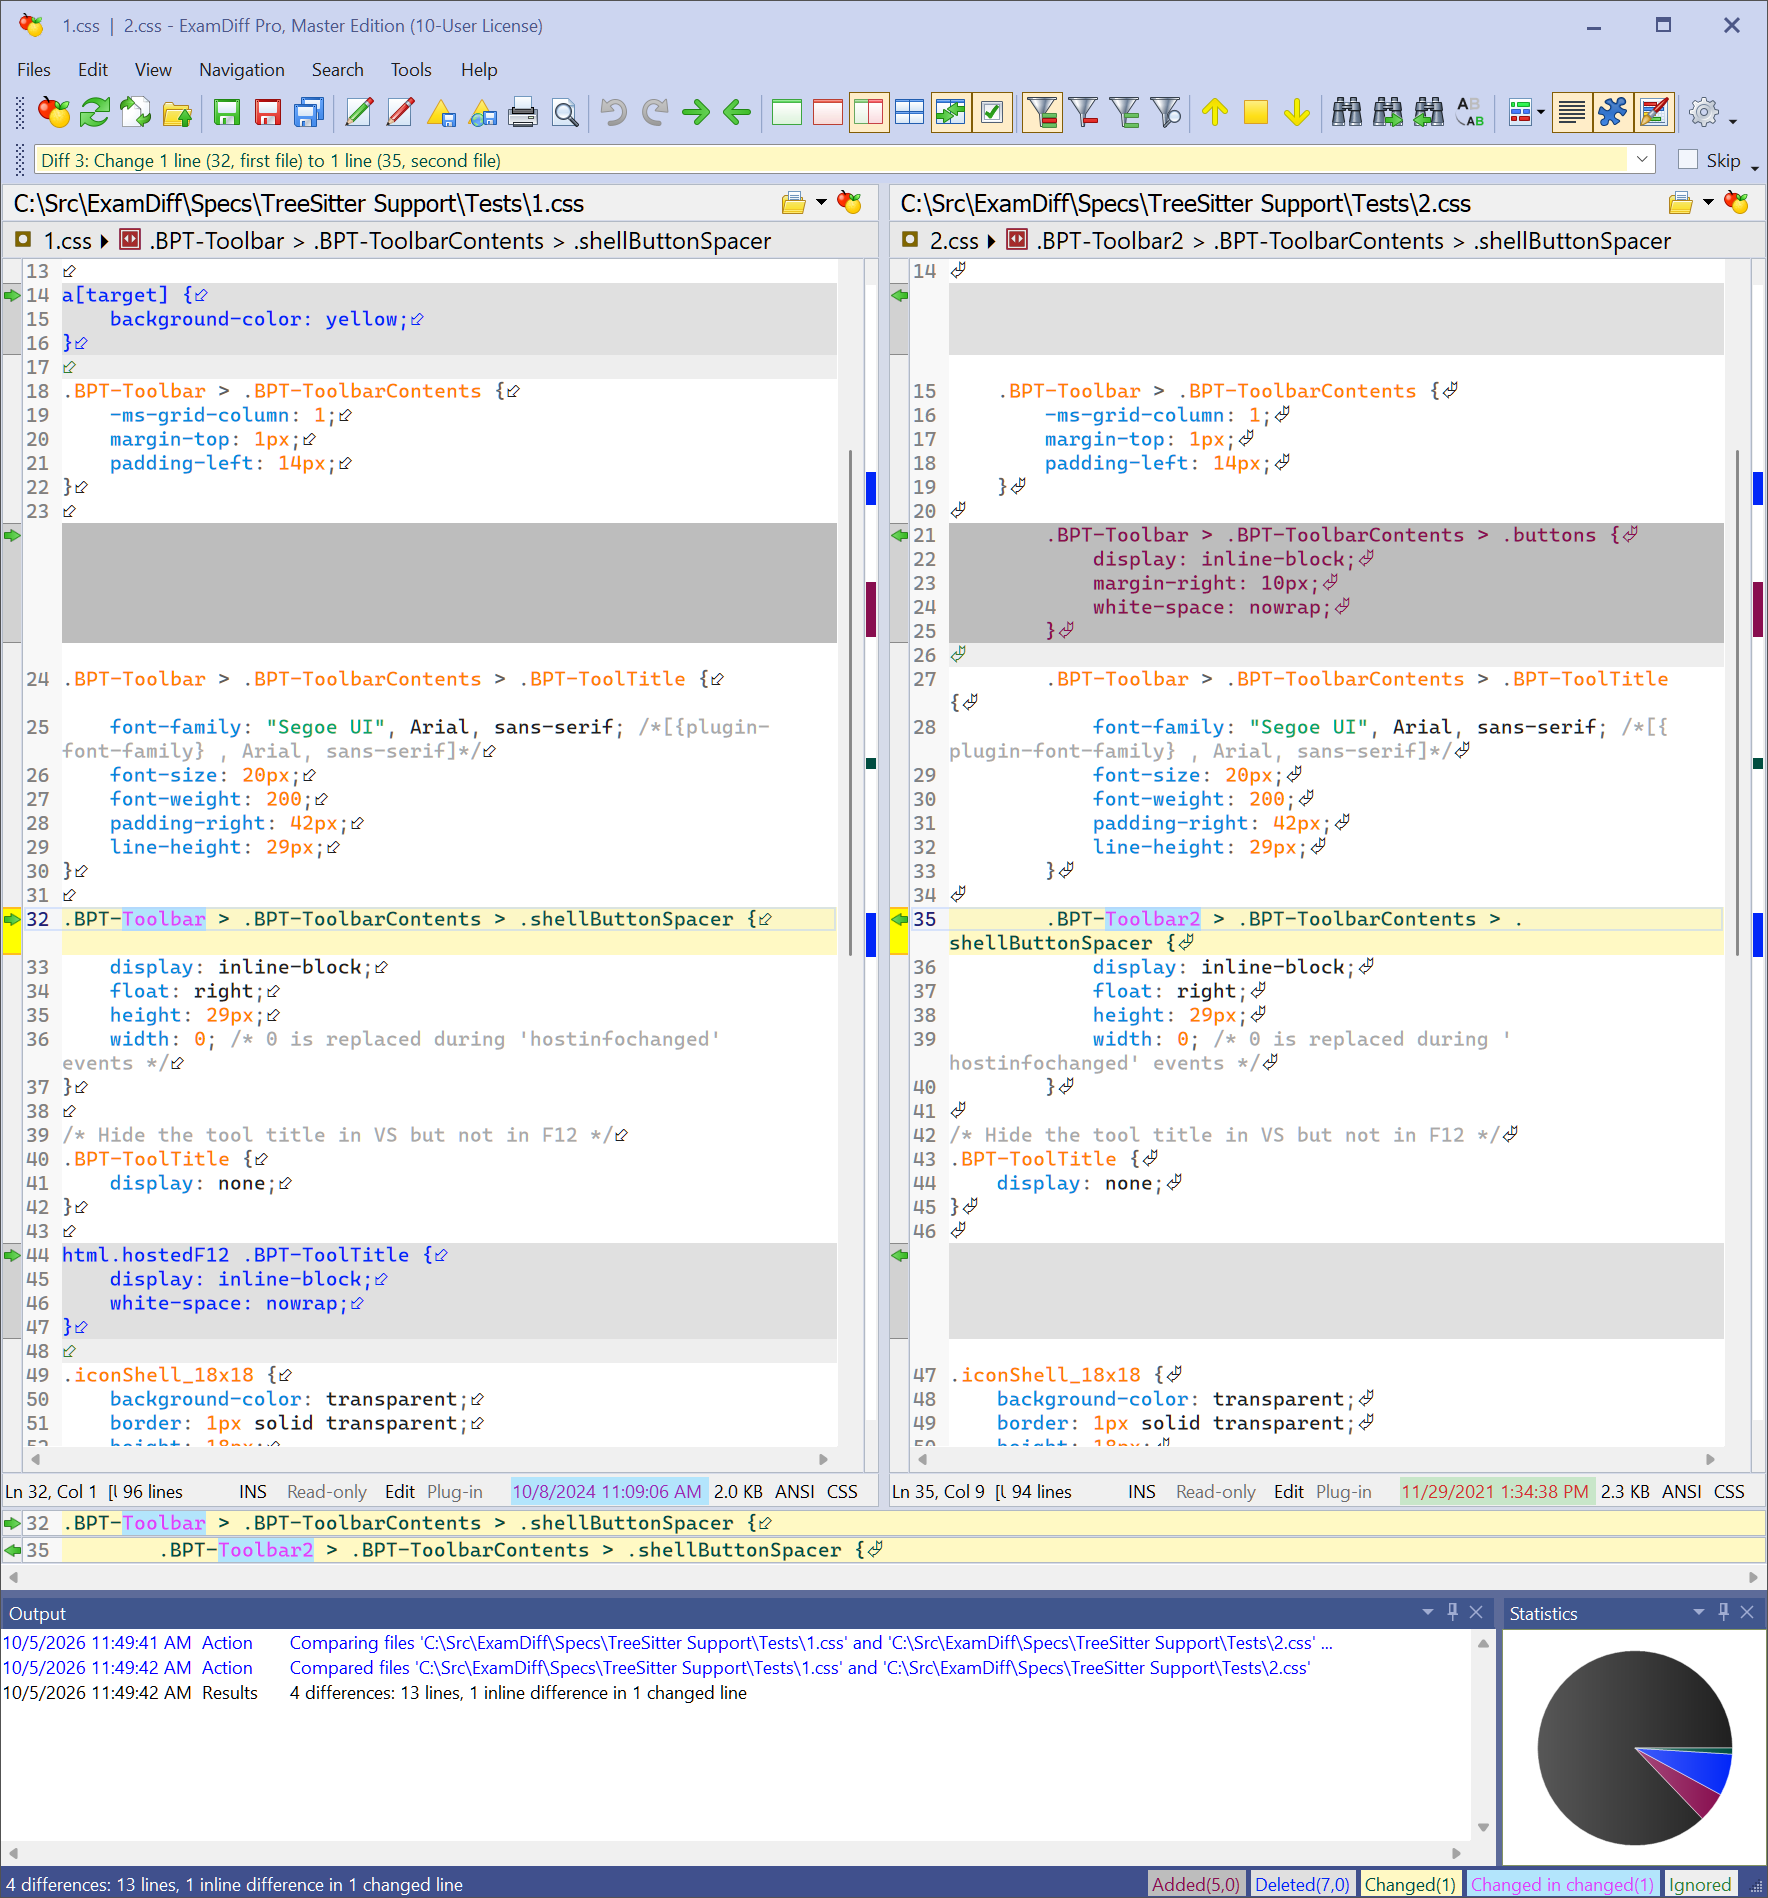Toggle synchronized scrolling green arrows button
This screenshot has height=1898, width=1768.
pos(951,112)
